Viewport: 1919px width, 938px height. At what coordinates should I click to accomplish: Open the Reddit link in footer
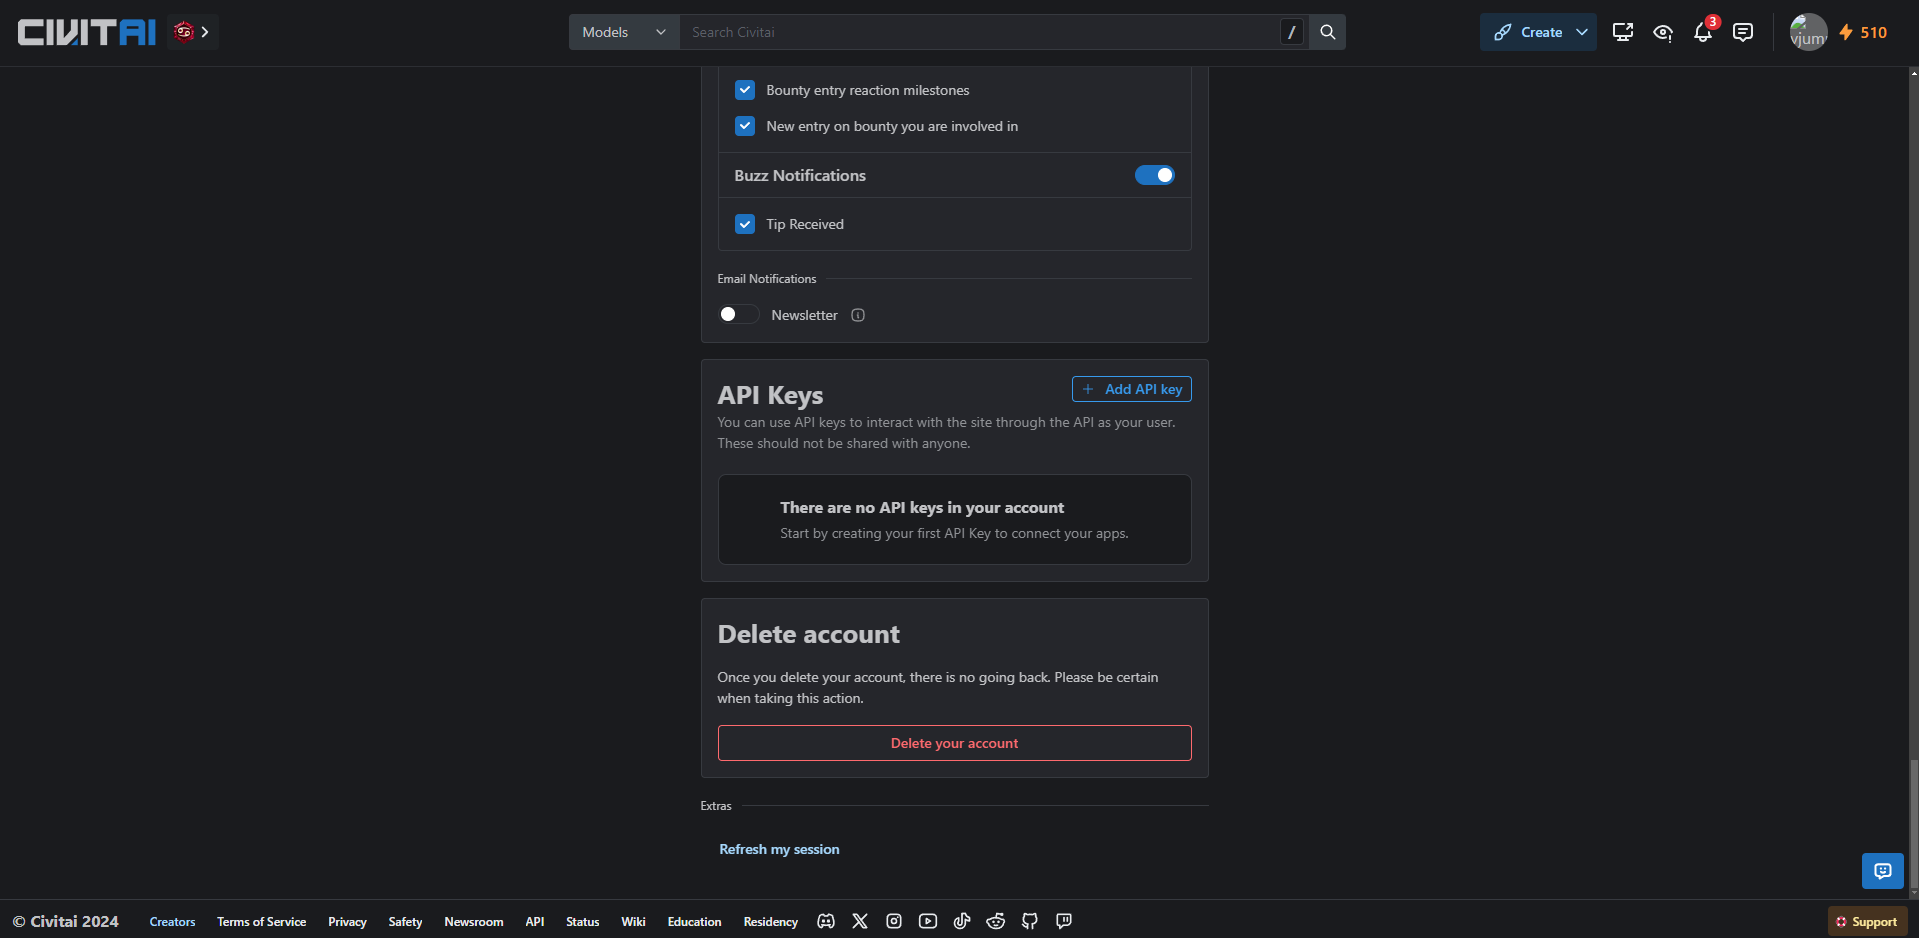click(996, 921)
